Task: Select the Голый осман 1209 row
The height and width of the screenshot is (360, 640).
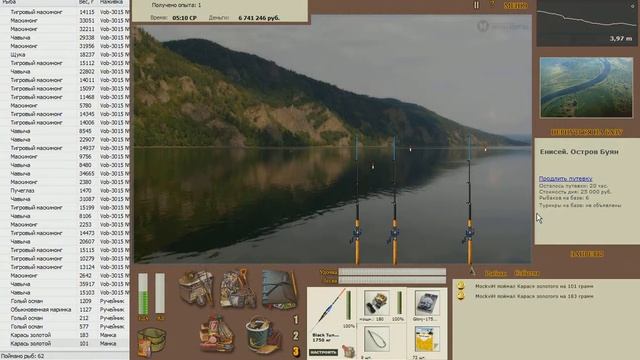Action: pos(64,301)
